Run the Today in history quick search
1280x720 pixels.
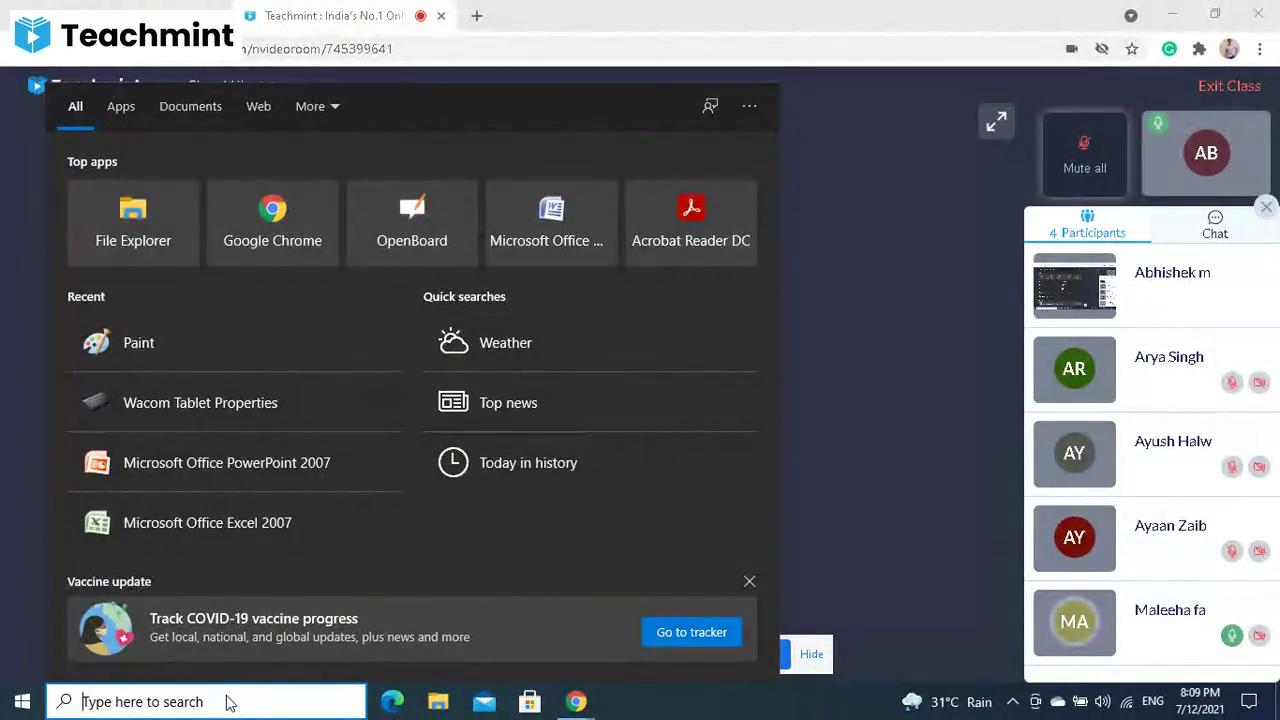tap(590, 462)
